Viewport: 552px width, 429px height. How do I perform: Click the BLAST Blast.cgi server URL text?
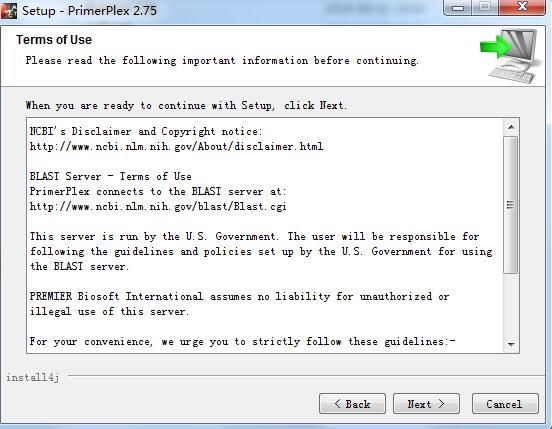coord(158,206)
